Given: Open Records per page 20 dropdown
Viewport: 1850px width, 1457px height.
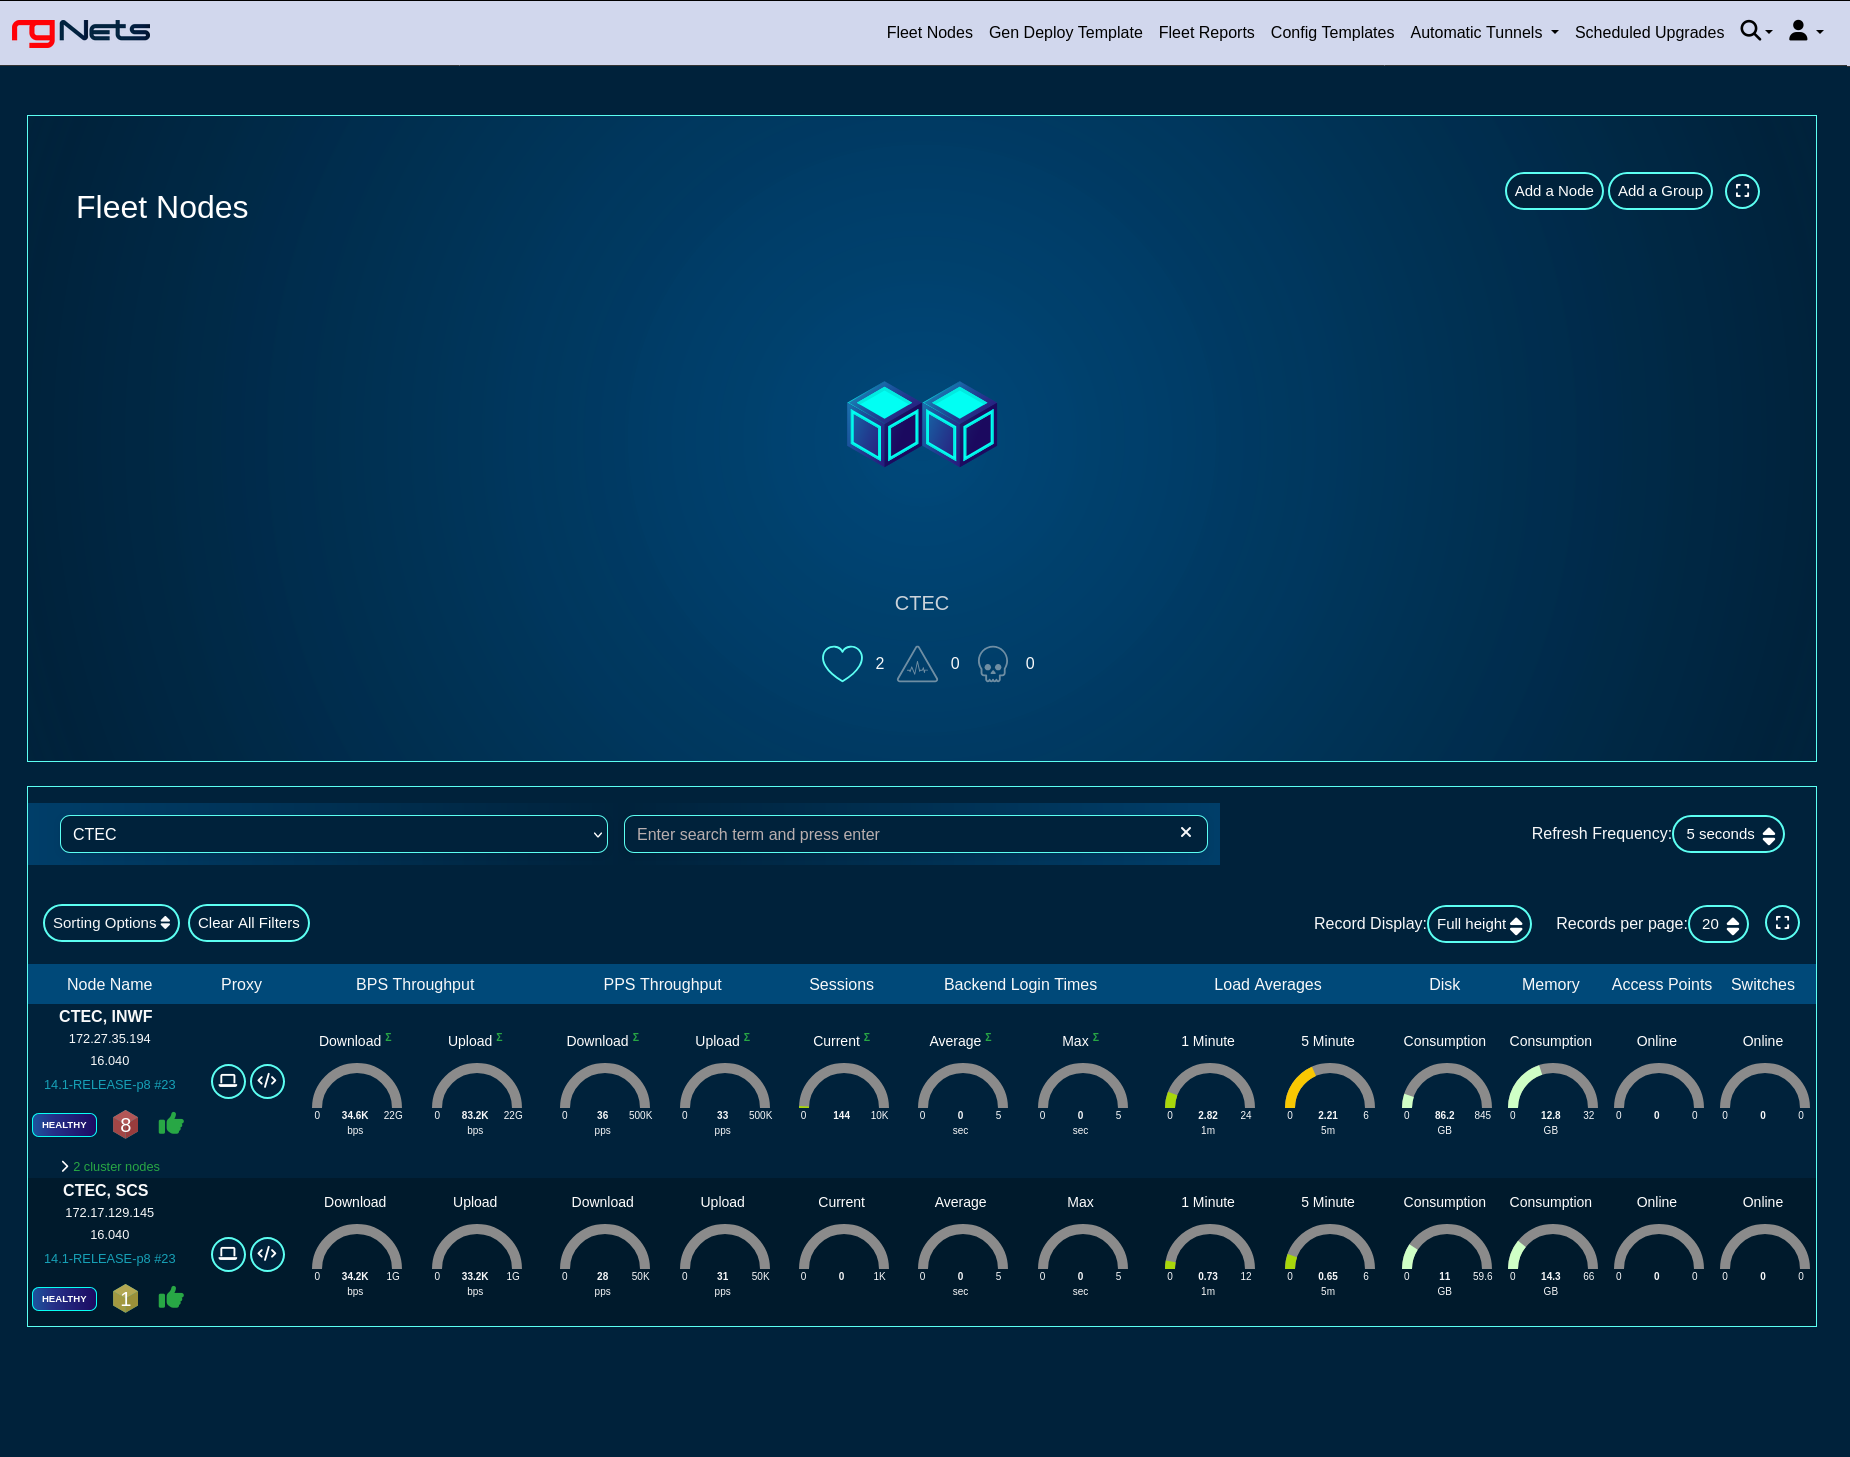Looking at the screenshot, I should pyautogui.click(x=1719, y=924).
